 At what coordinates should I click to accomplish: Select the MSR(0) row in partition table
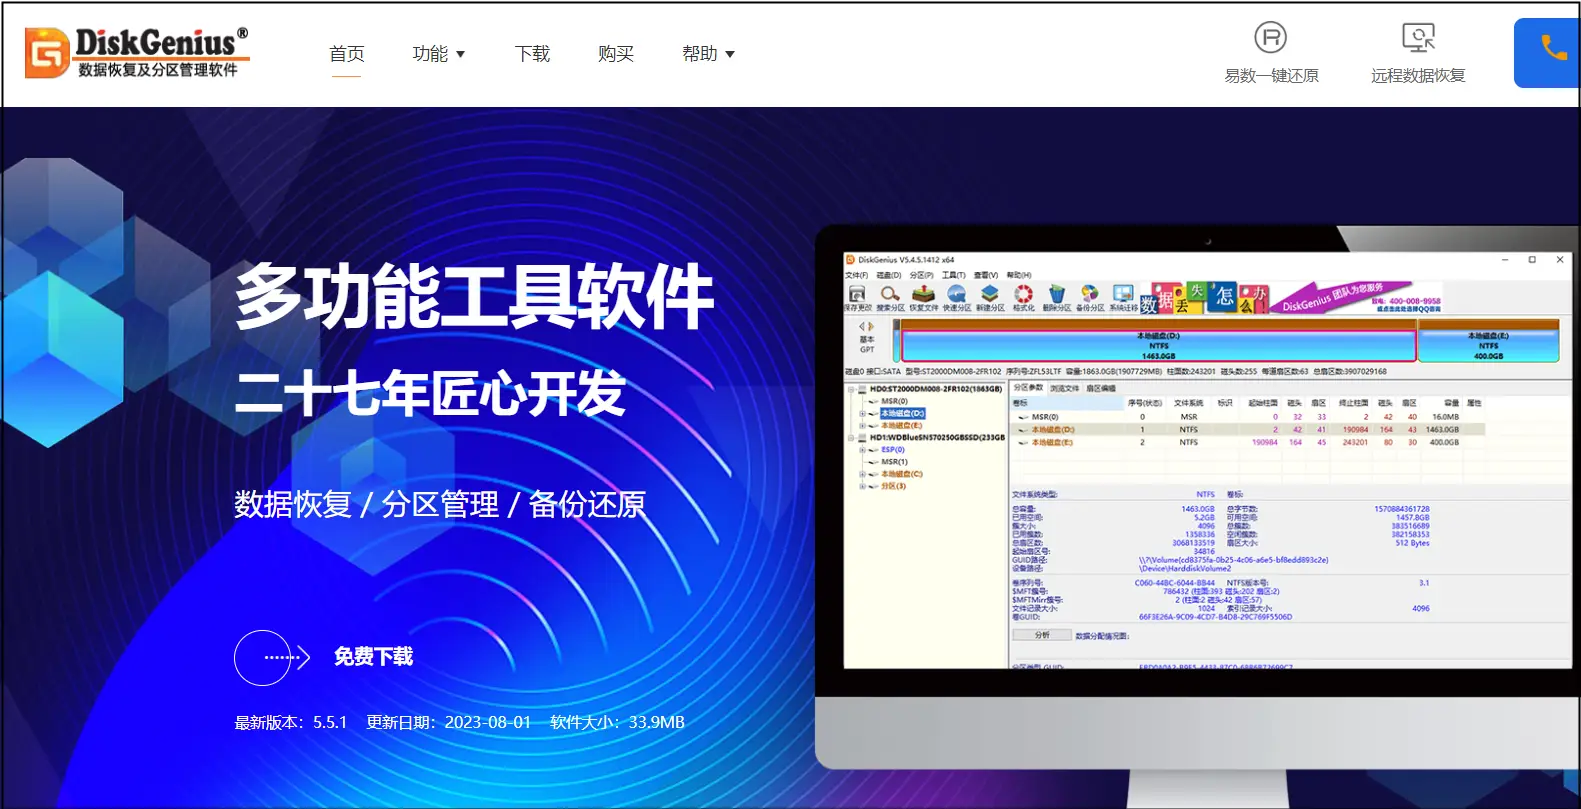tap(1248, 417)
